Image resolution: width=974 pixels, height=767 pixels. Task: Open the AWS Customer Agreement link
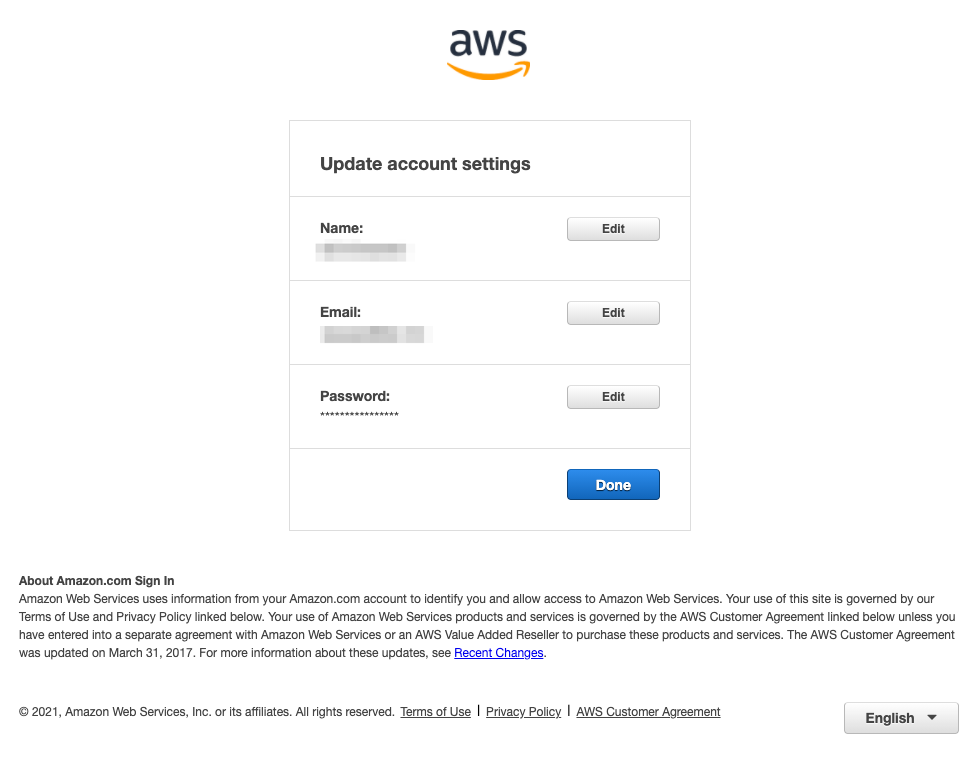pyautogui.click(x=648, y=712)
